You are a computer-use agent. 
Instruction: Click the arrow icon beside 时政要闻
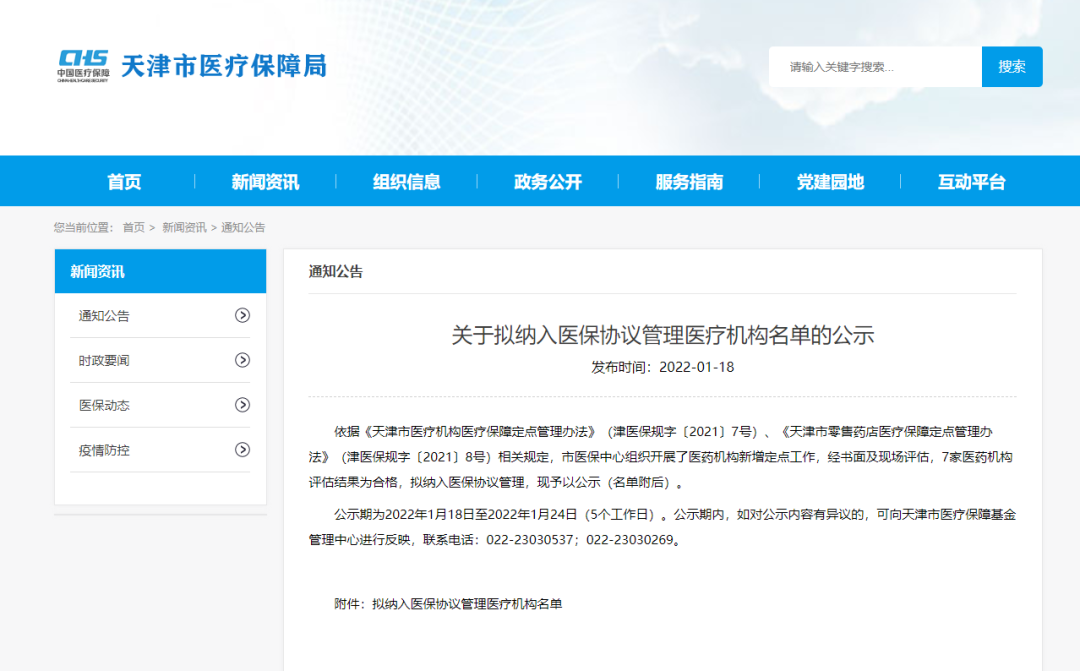pyautogui.click(x=242, y=360)
